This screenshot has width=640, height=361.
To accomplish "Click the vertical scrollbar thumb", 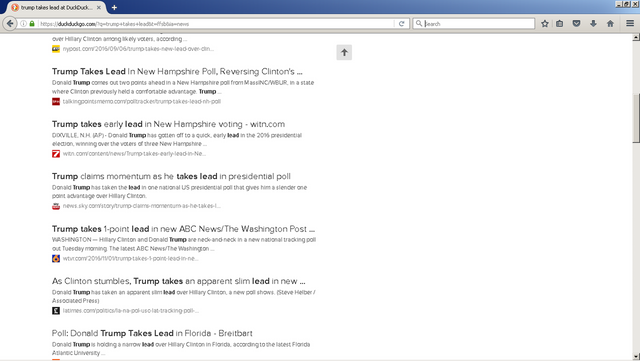I will (636, 118).
